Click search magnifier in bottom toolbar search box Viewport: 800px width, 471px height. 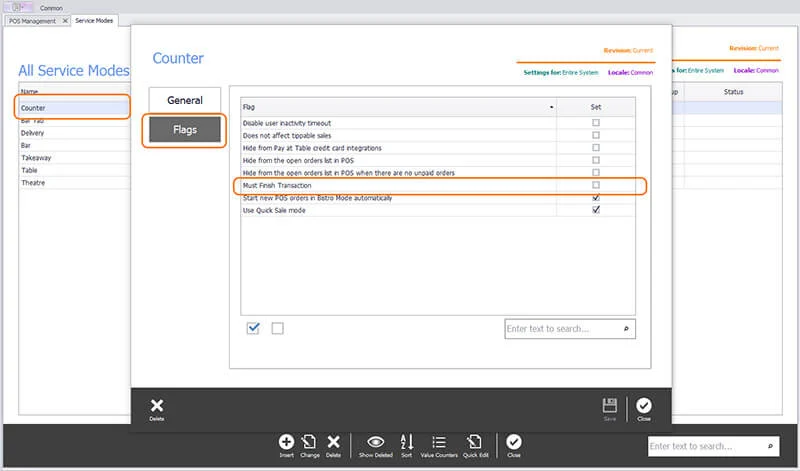tap(770, 447)
